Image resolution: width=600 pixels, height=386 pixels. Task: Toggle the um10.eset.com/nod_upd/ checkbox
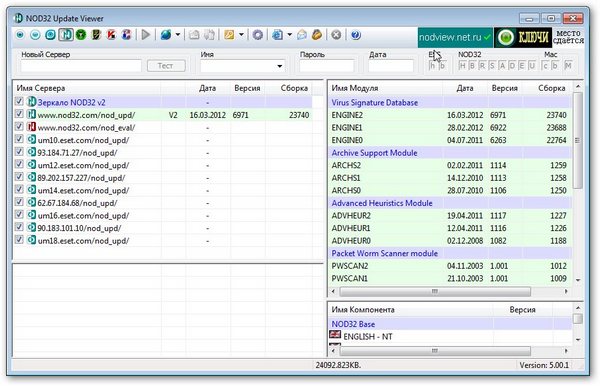(19, 139)
